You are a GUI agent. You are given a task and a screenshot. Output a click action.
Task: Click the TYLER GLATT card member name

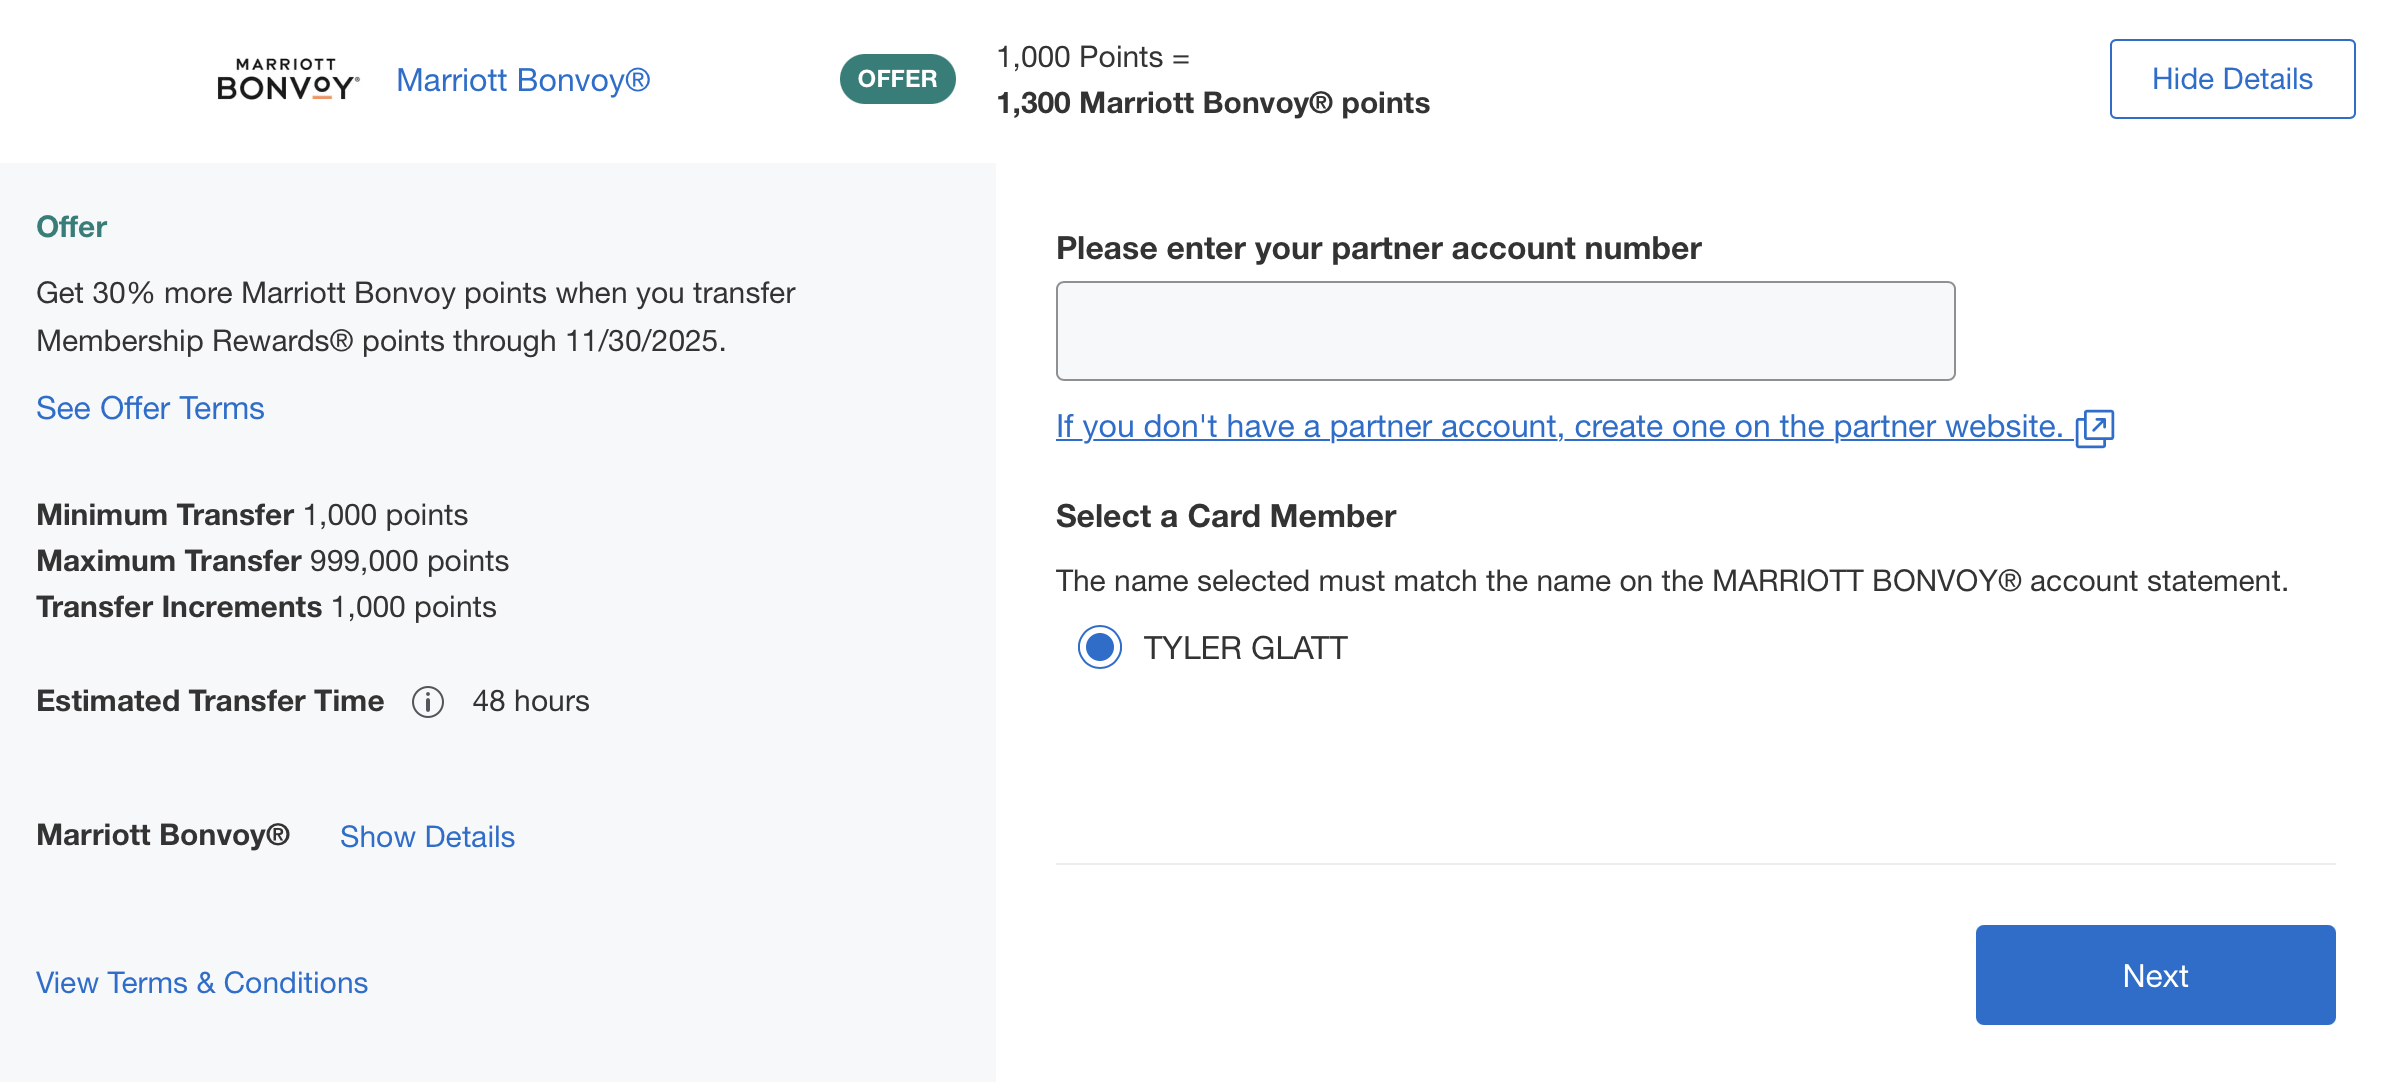coord(1245,648)
